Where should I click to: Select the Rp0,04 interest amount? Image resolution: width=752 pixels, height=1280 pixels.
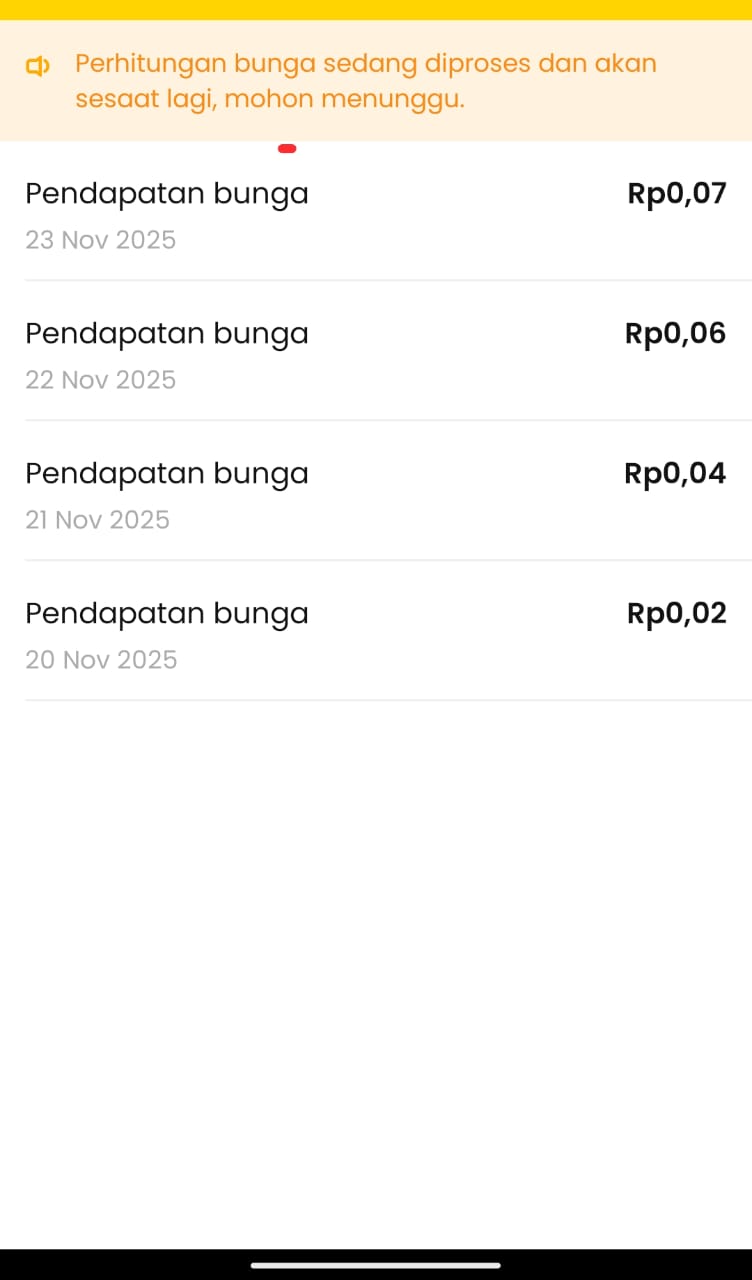coord(675,473)
